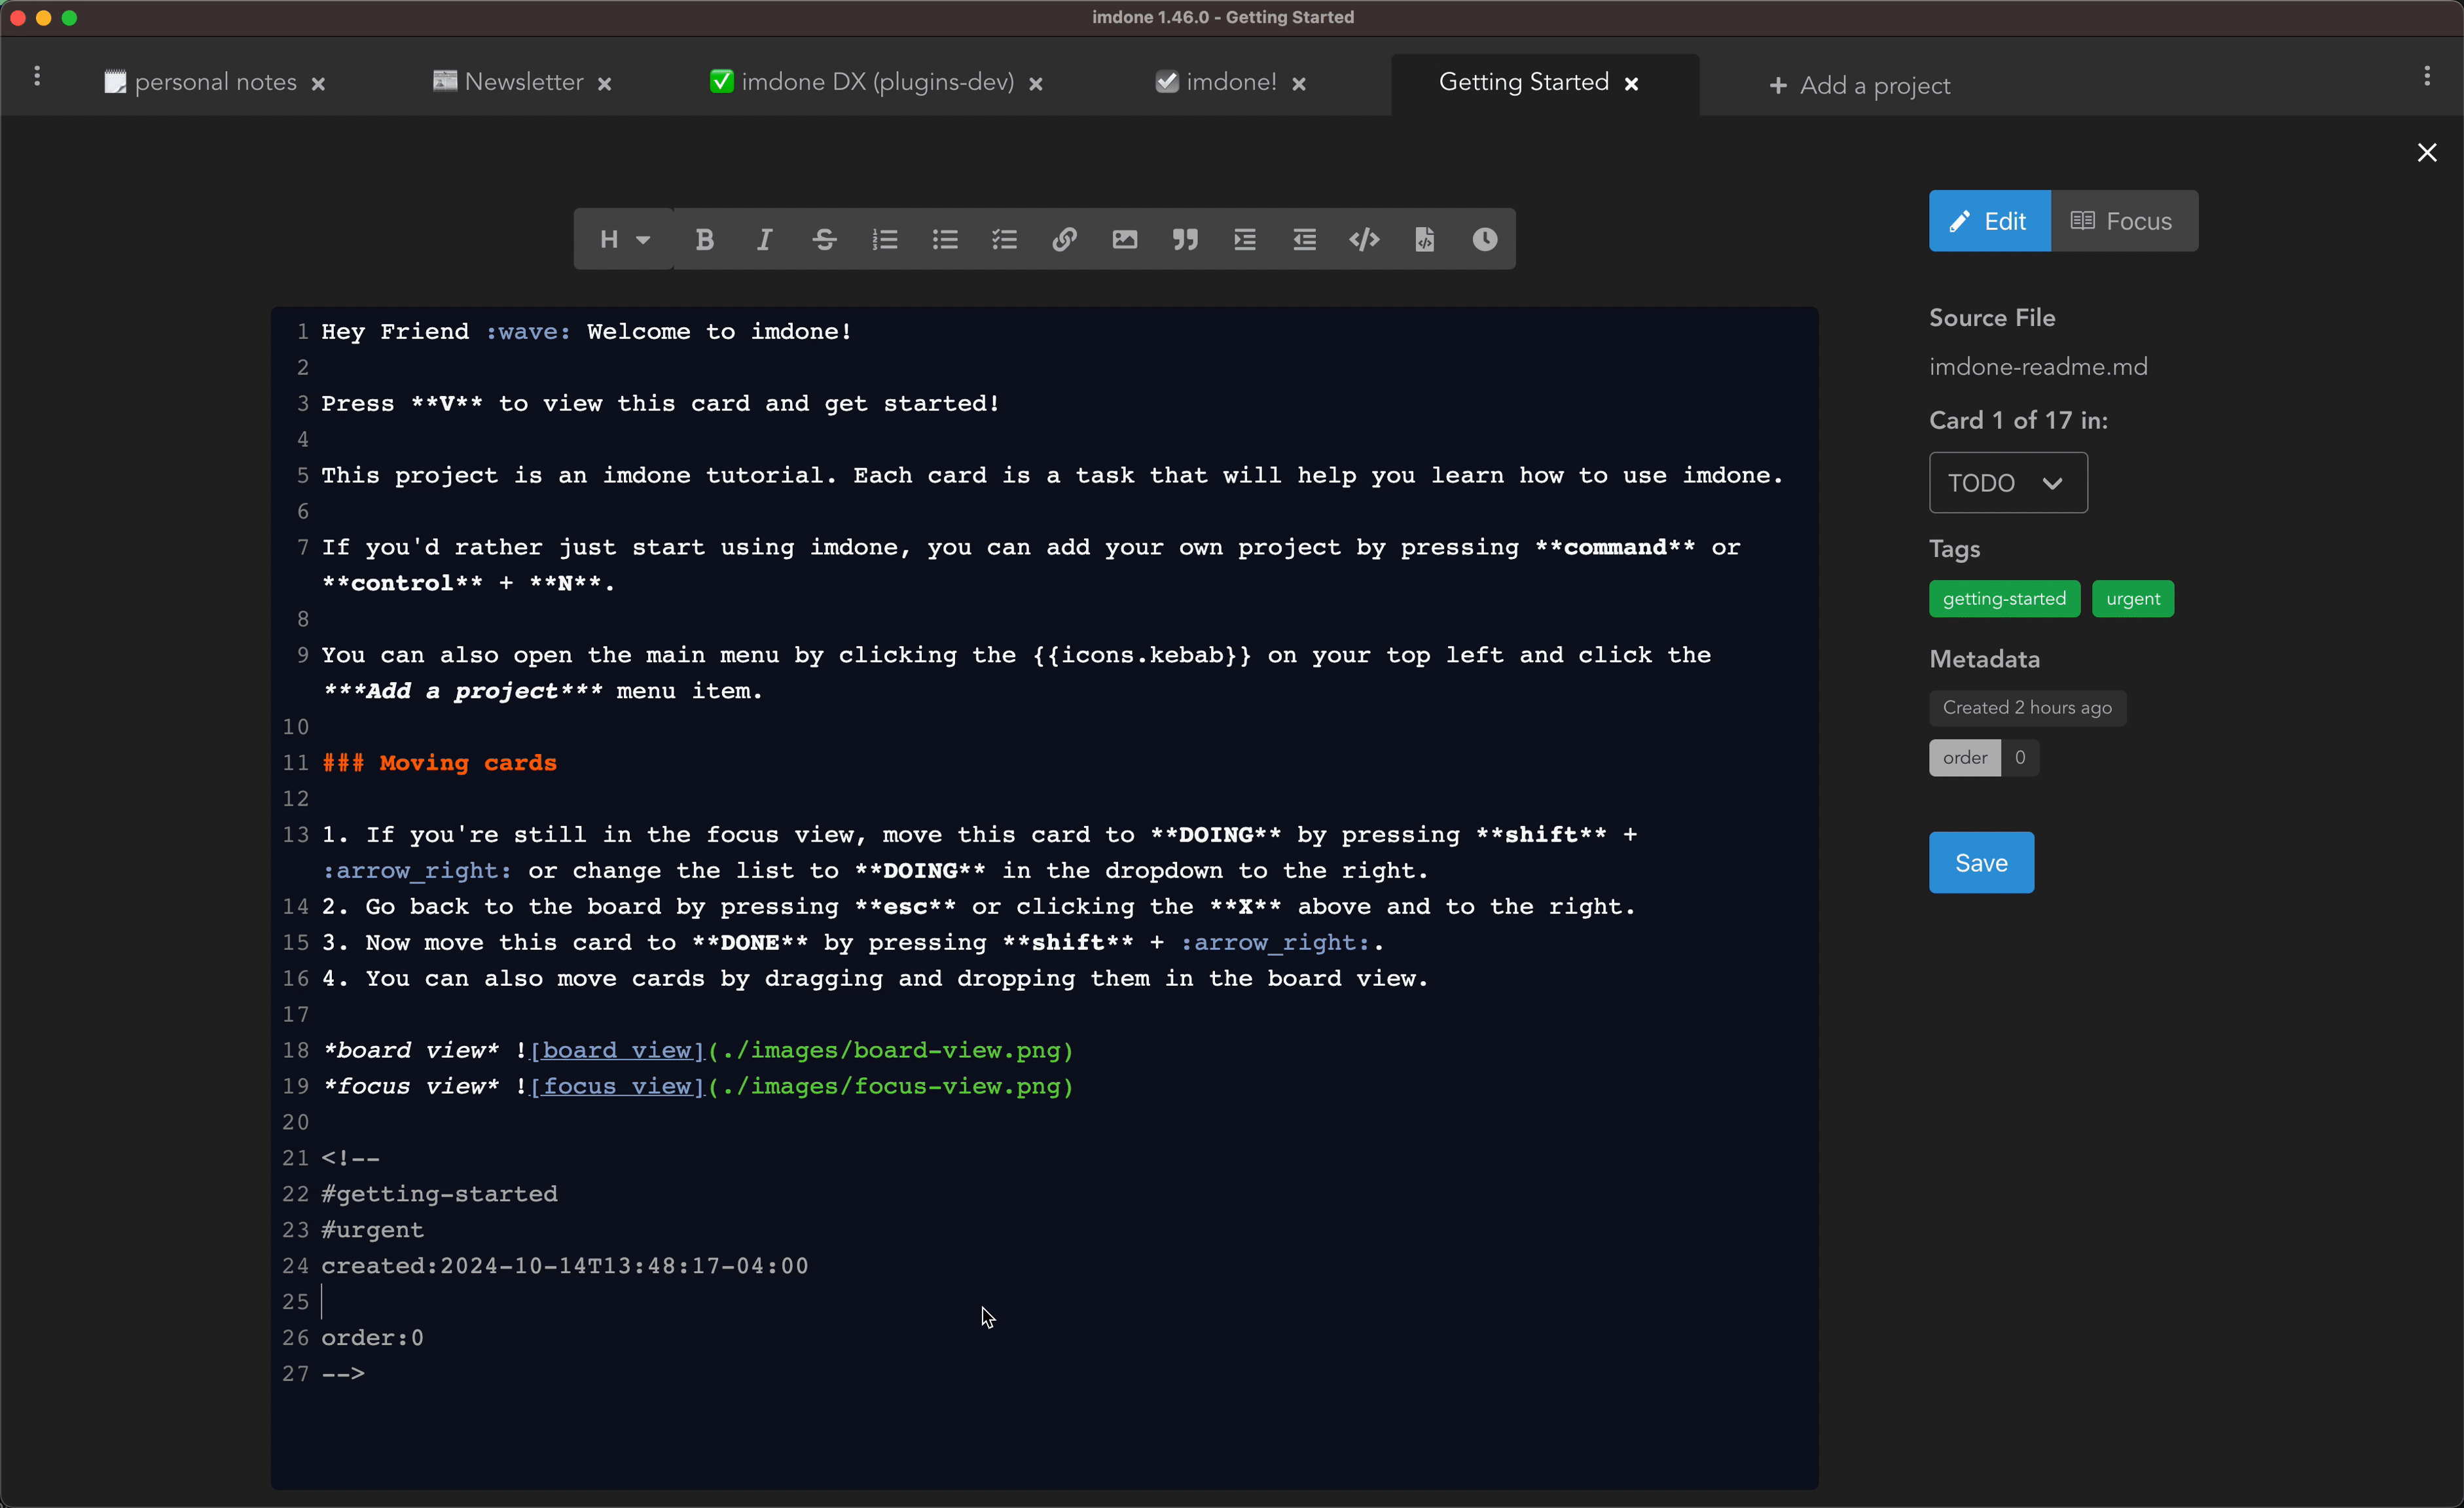Insert a numbered list
The height and width of the screenshot is (1508, 2464).
(x=884, y=239)
